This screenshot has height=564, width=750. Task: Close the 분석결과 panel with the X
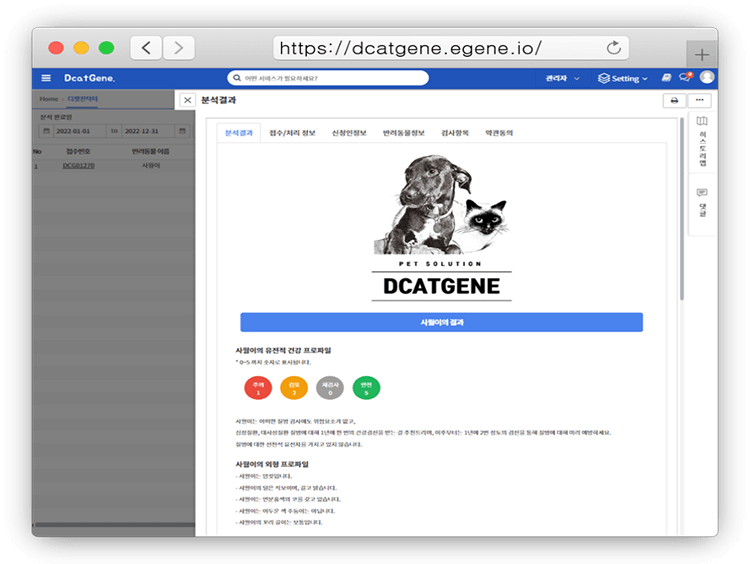(187, 100)
